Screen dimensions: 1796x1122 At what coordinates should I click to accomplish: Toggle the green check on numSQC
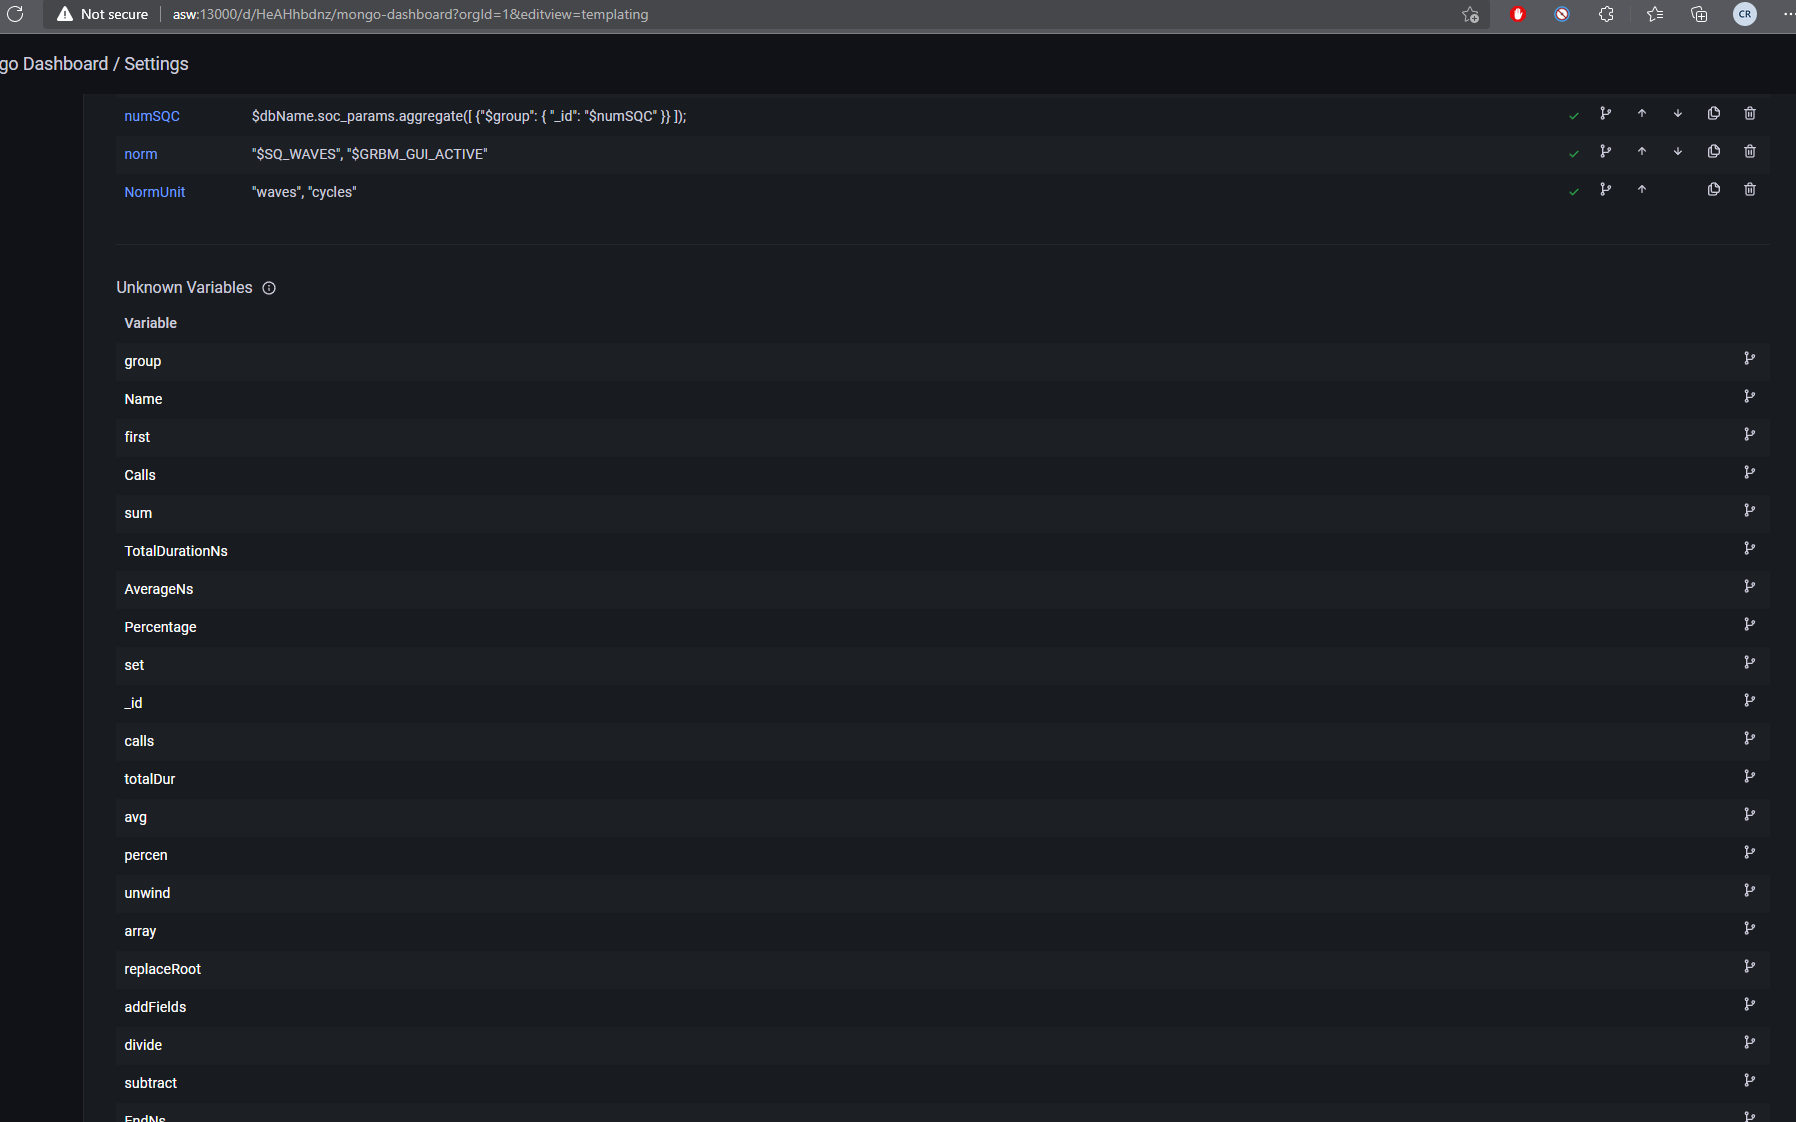tap(1573, 115)
